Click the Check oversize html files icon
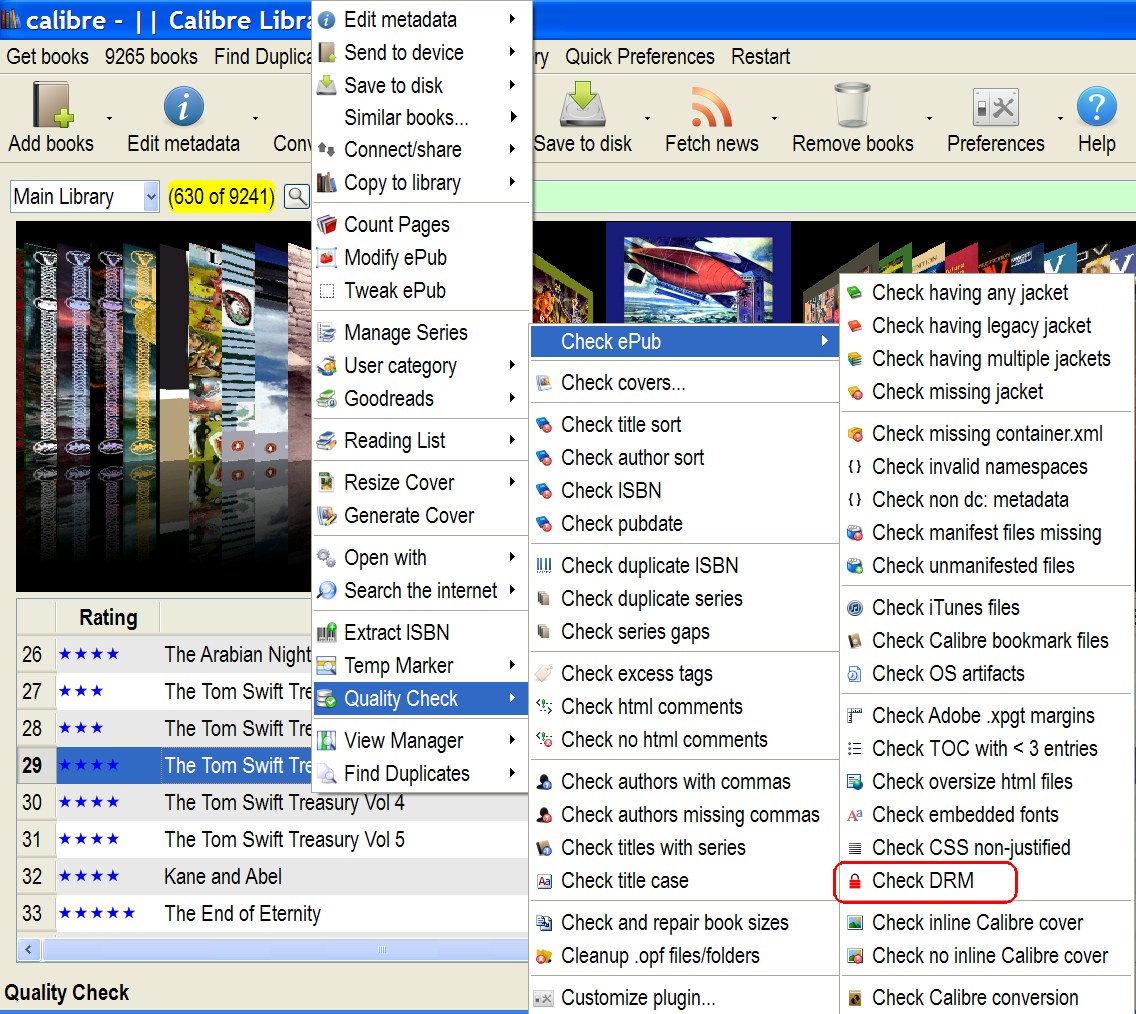The width and height of the screenshot is (1136, 1014). click(855, 782)
